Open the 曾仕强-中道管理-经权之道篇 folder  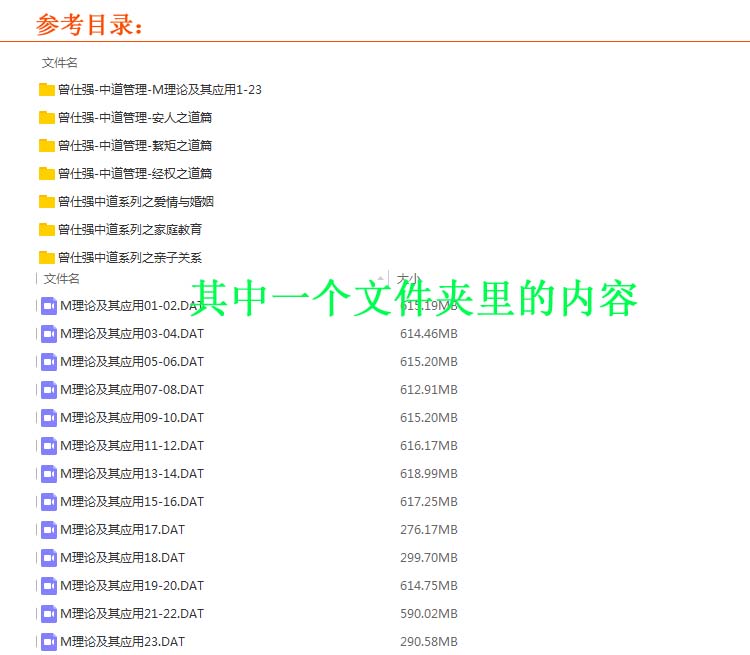click(135, 174)
